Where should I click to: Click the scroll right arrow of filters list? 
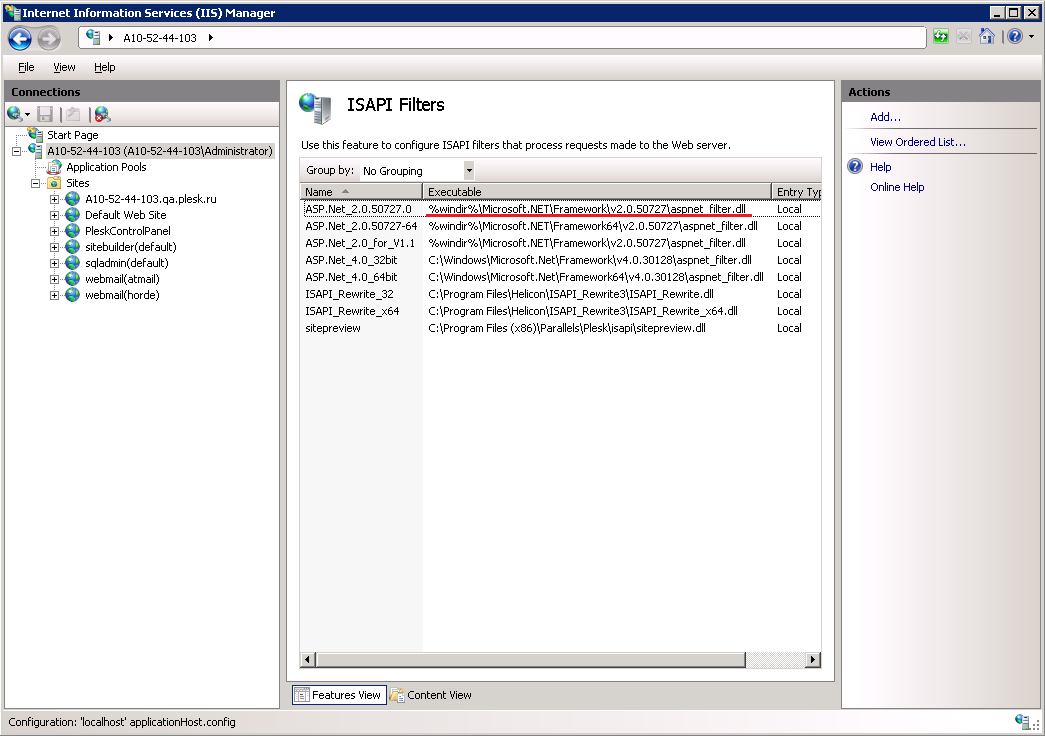pyautogui.click(x=812, y=660)
